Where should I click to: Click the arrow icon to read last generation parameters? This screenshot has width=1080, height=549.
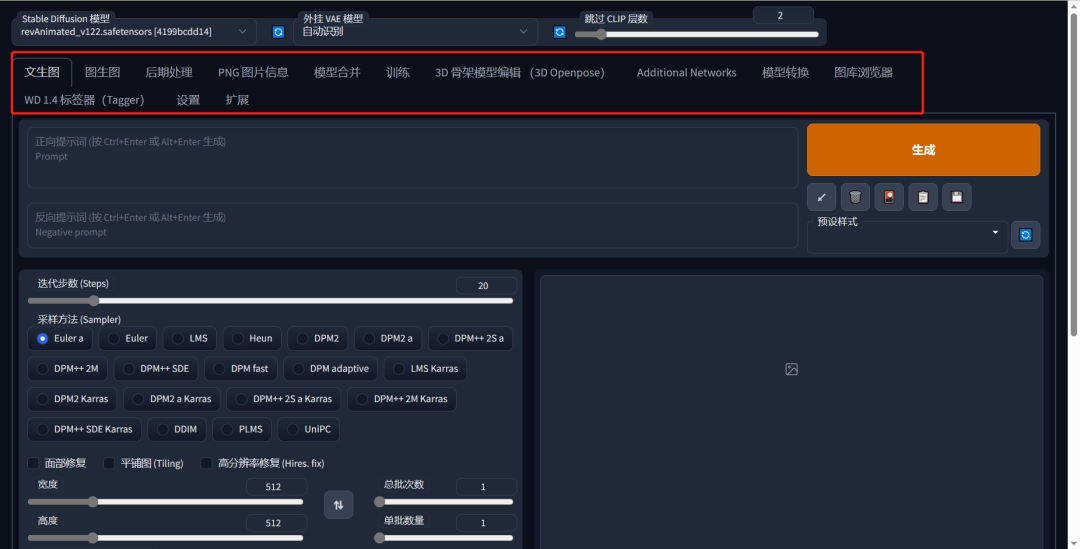822,197
